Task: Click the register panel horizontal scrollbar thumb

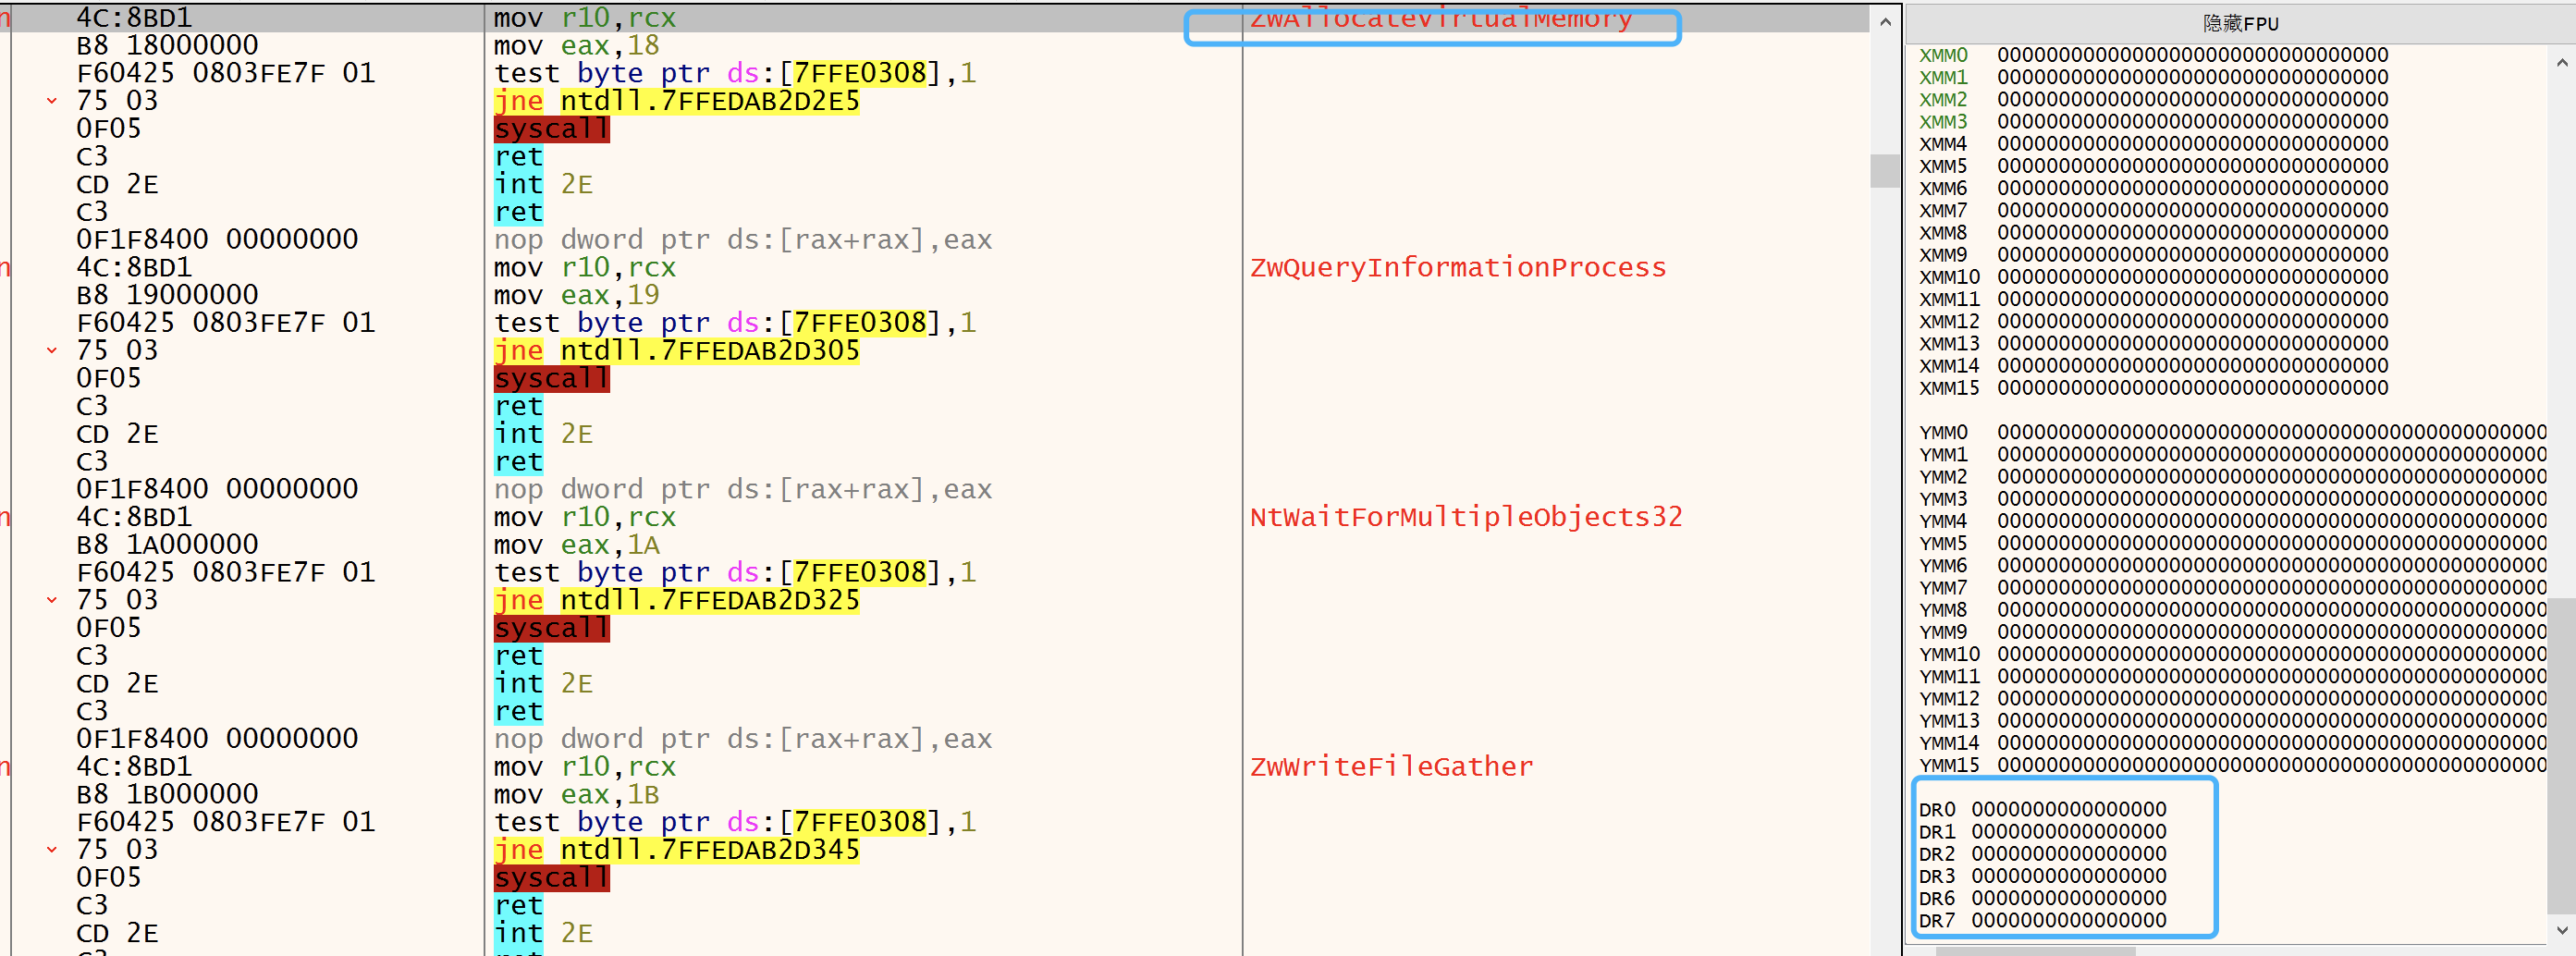Action: (2034, 951)
